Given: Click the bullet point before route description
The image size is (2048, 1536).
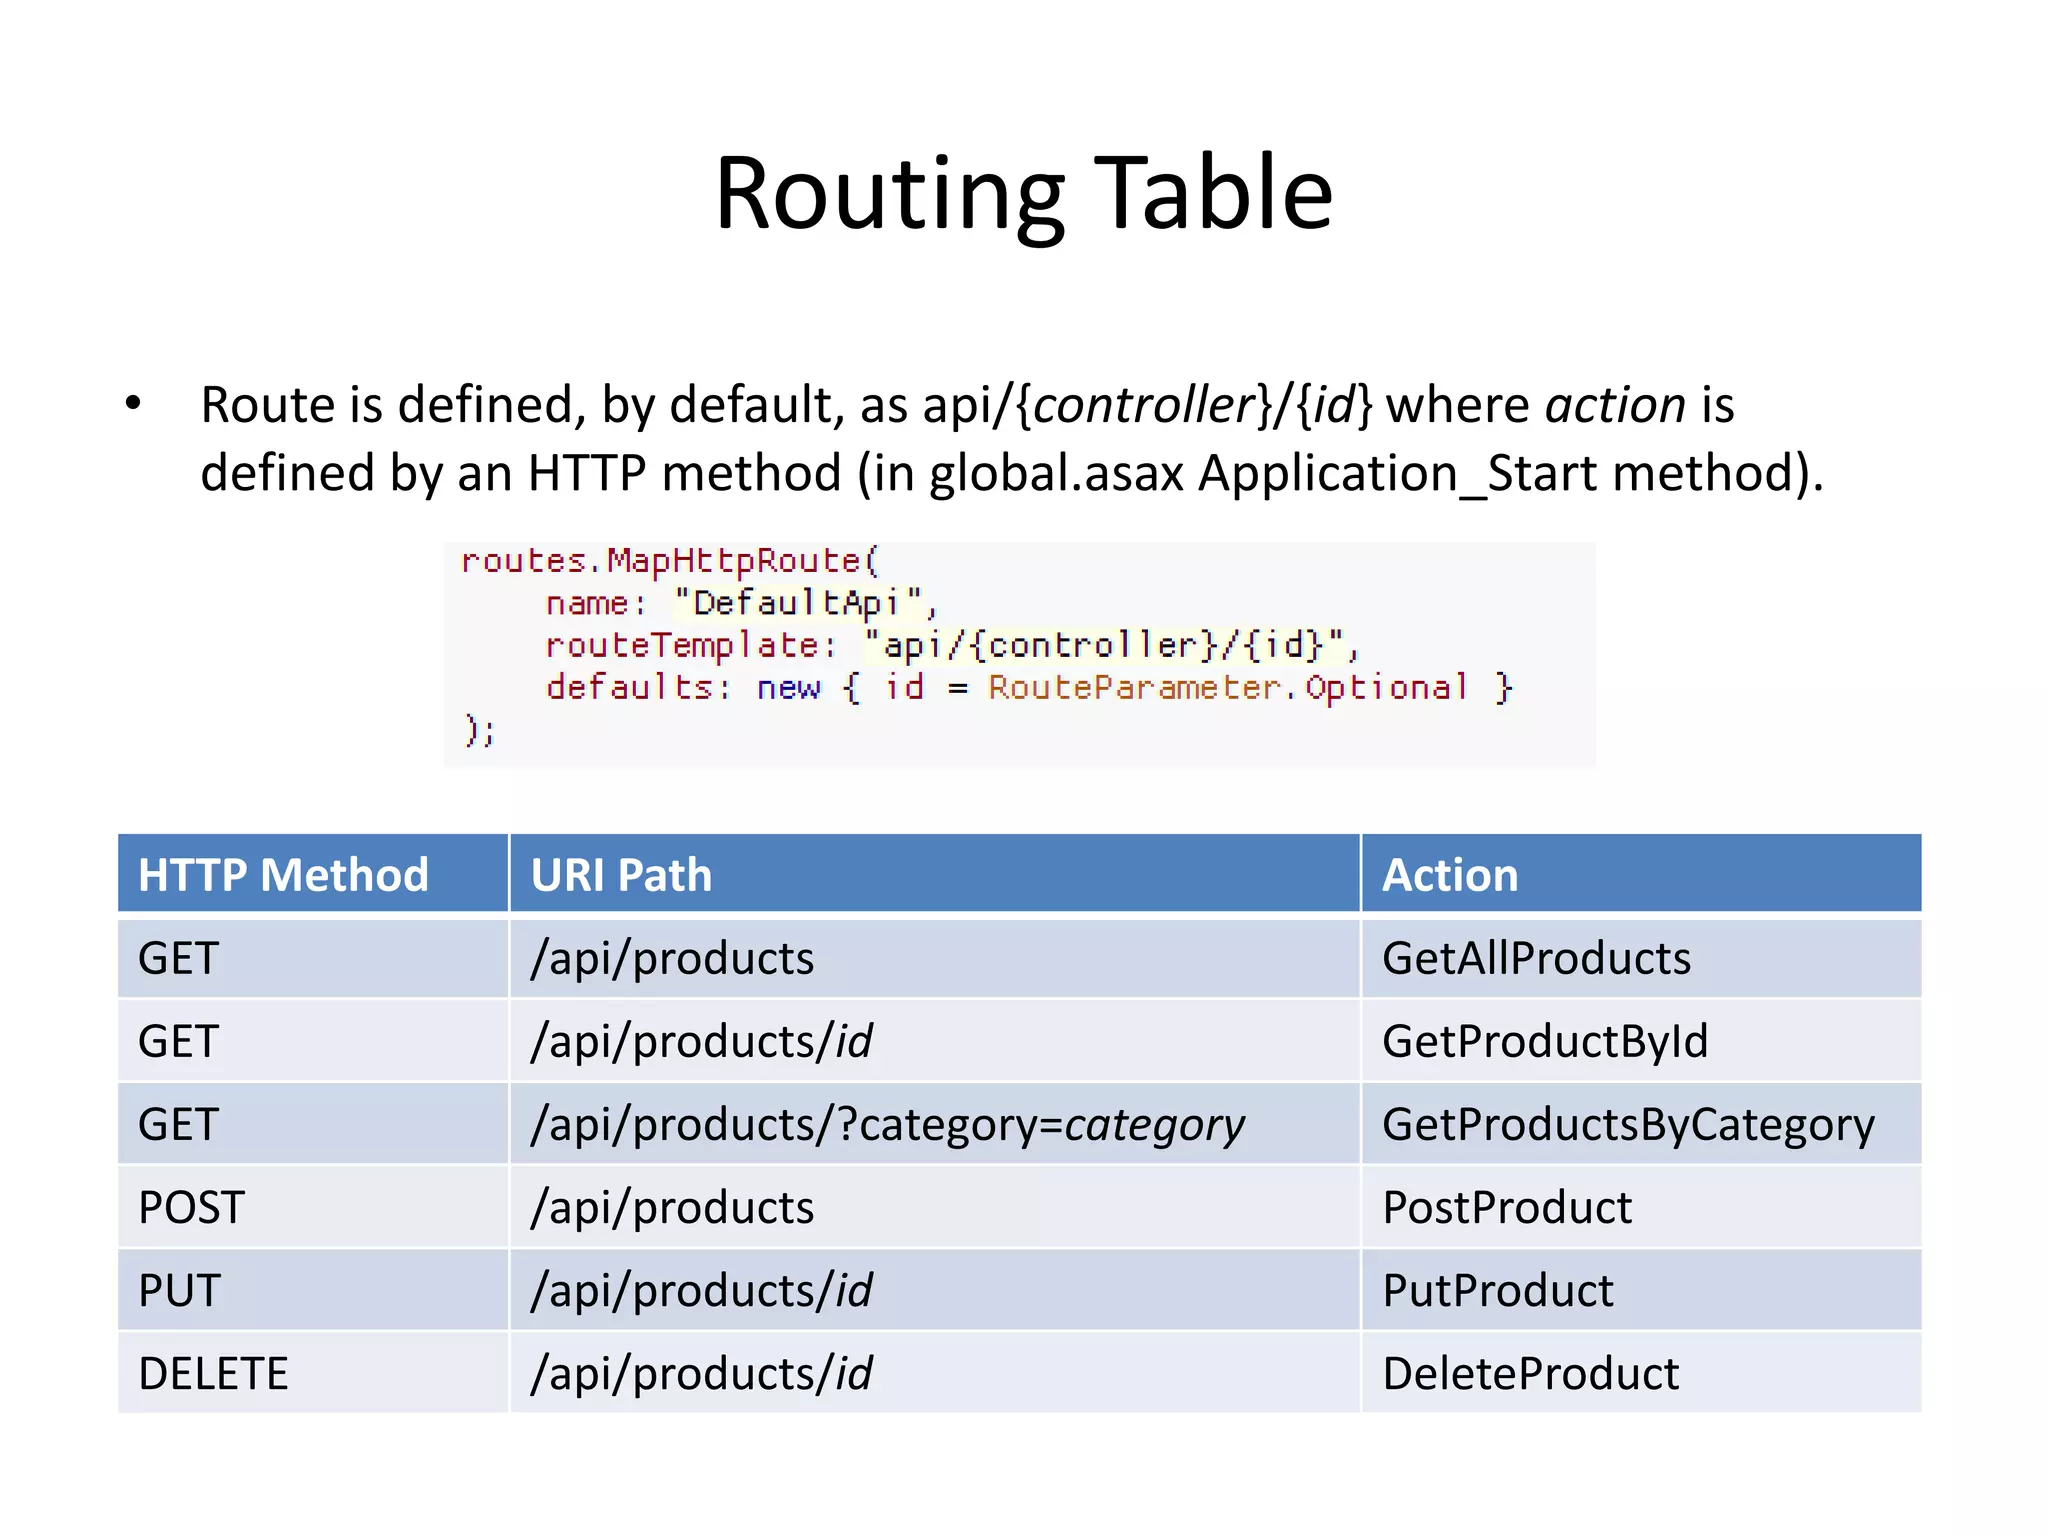Looking at the screenshot, I should [x=134, y=404].
